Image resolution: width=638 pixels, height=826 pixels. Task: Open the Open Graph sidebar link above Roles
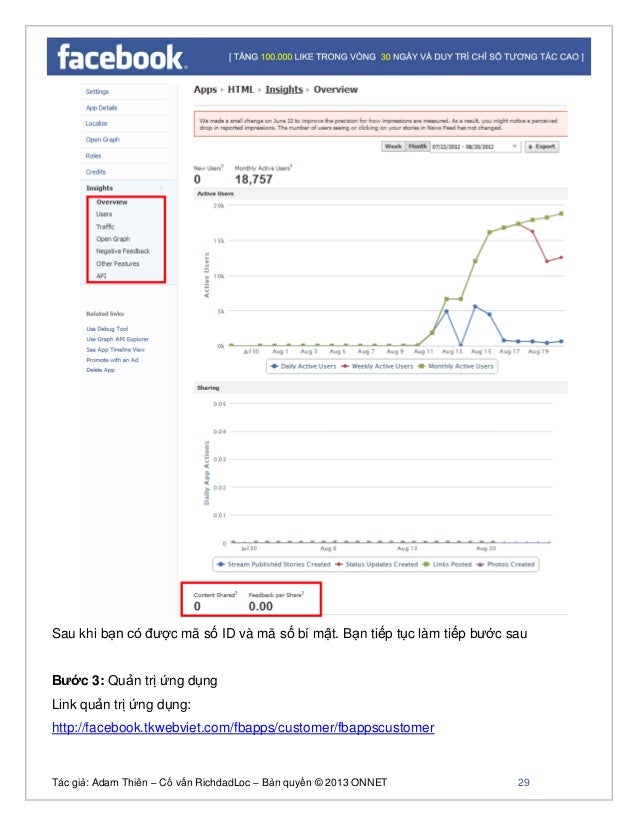pos(102,140)
